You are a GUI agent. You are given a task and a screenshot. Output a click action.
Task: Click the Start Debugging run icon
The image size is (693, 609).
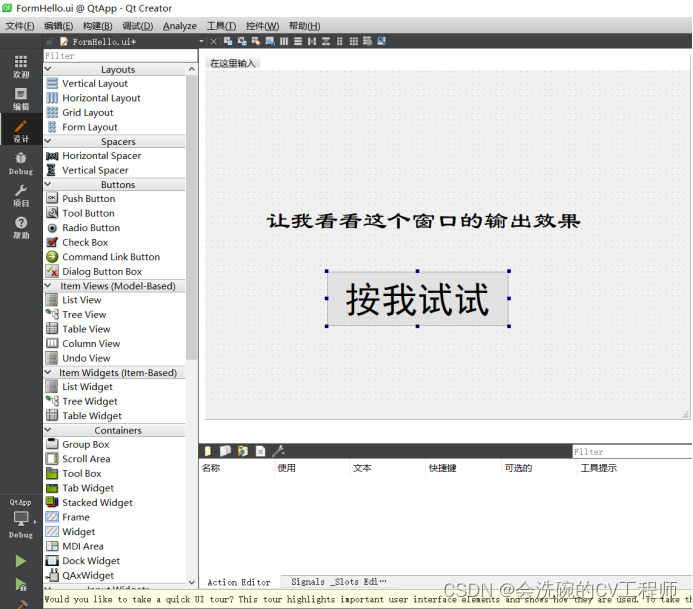(21, 584)
